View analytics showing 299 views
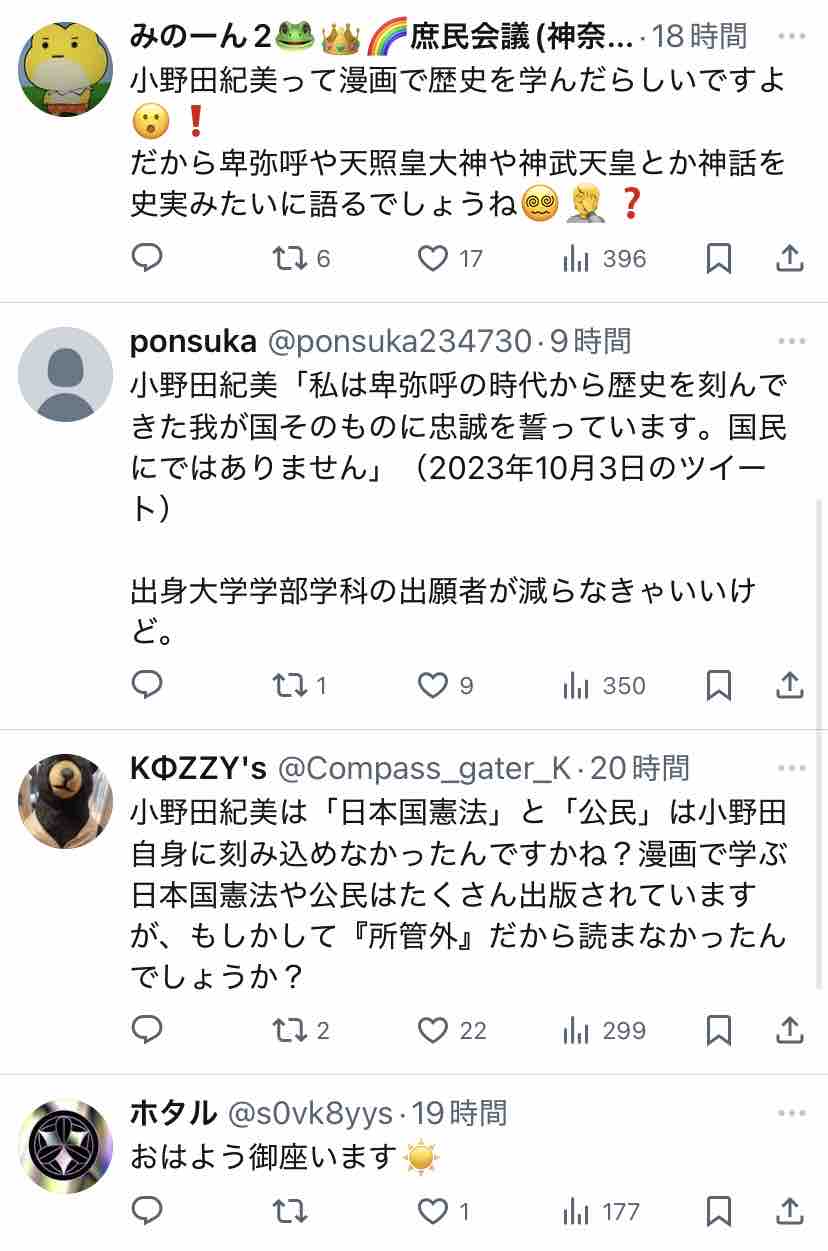 pos(577,1030)
